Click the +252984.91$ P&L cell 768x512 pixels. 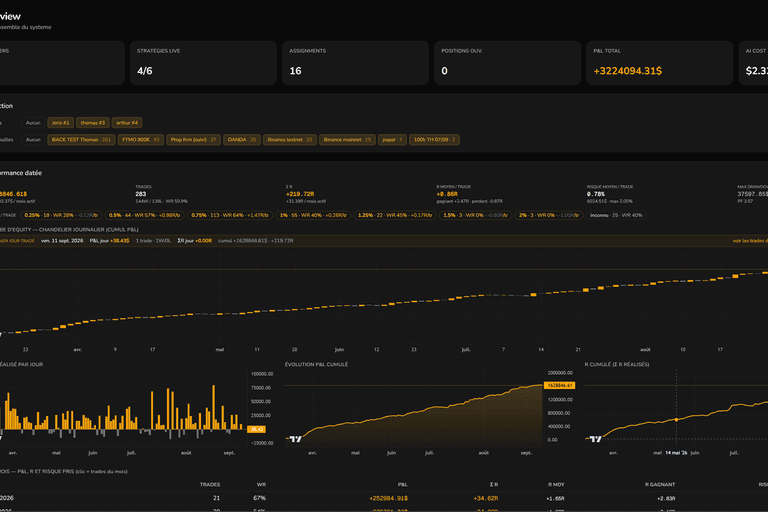tap(388, 498)
